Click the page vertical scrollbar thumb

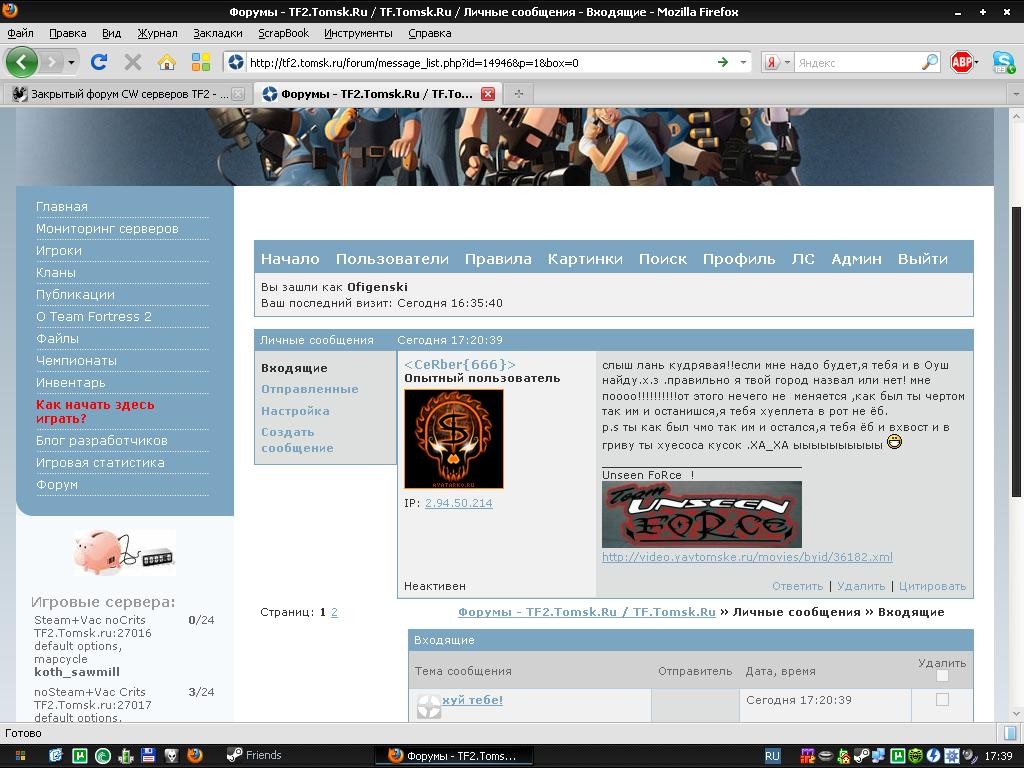[1016, 353]
